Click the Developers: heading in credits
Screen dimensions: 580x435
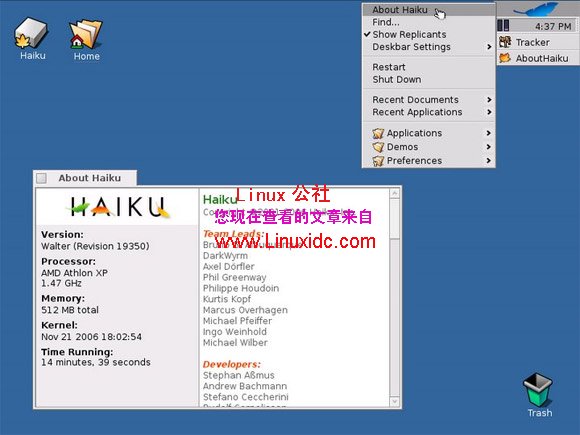point(232,364)
